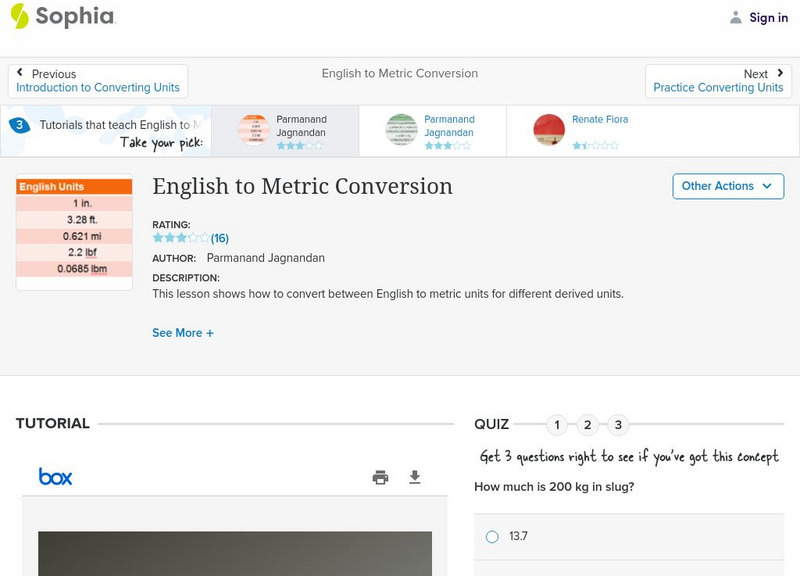Click the Previous left arrow icon
Viewport: 800px width, 576px height.
[20, 73]
